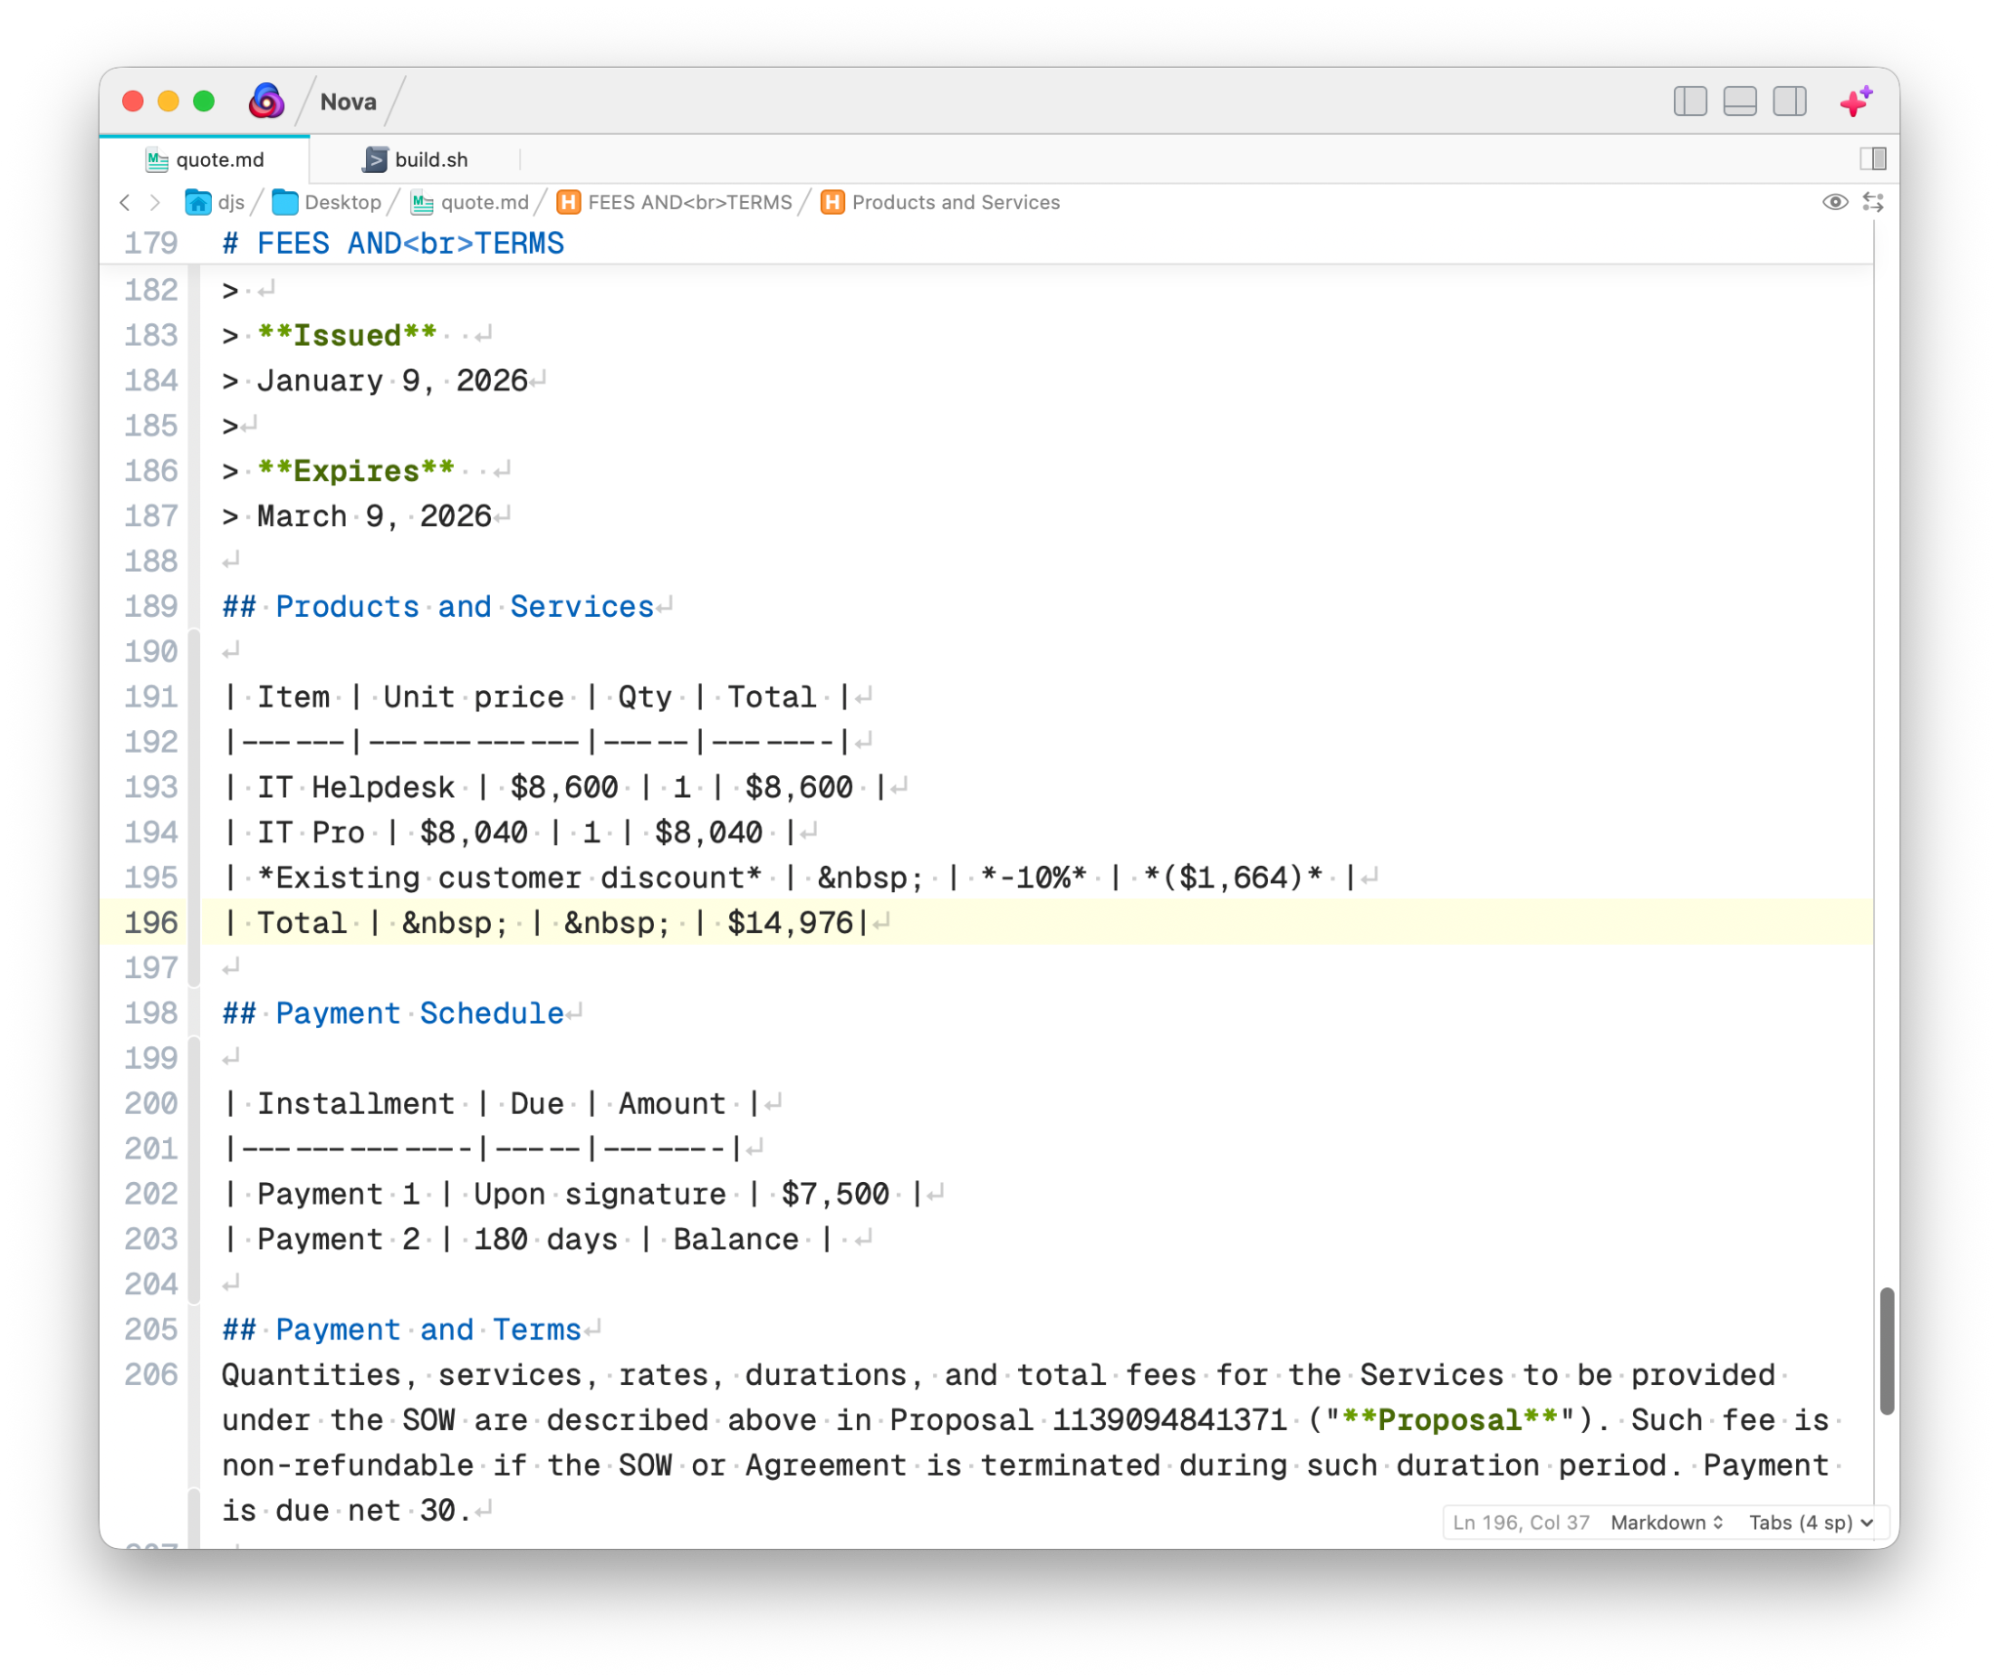Screen dimensions: 1999x1680
Task: Click Ln 196, Col 37 position indicator
Action: [x=1521, y=1522]
